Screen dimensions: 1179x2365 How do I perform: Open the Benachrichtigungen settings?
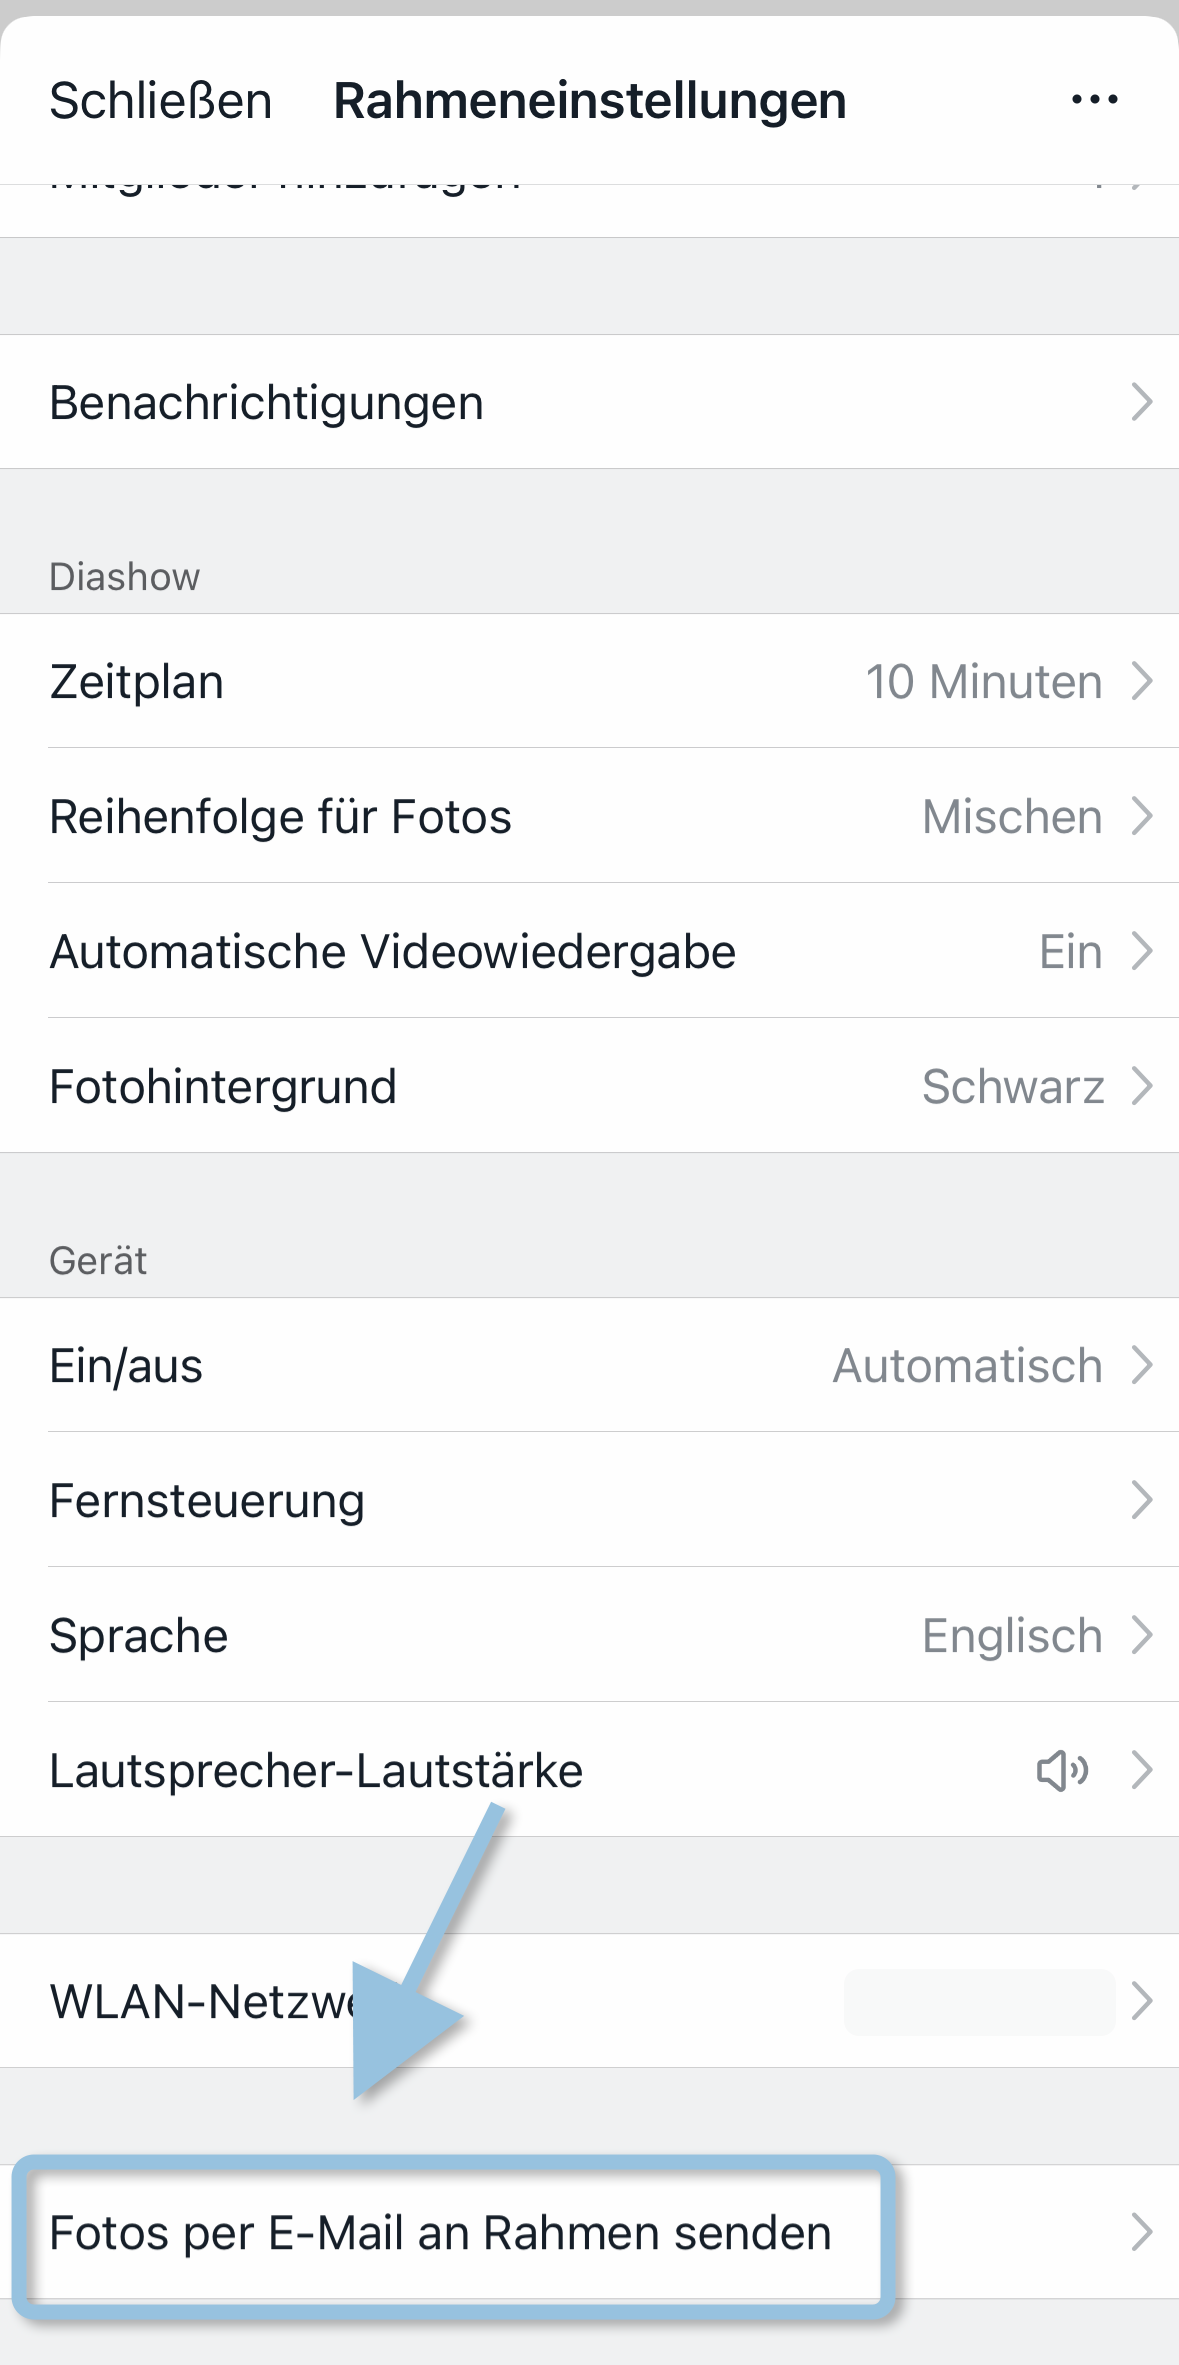point(267,403)
